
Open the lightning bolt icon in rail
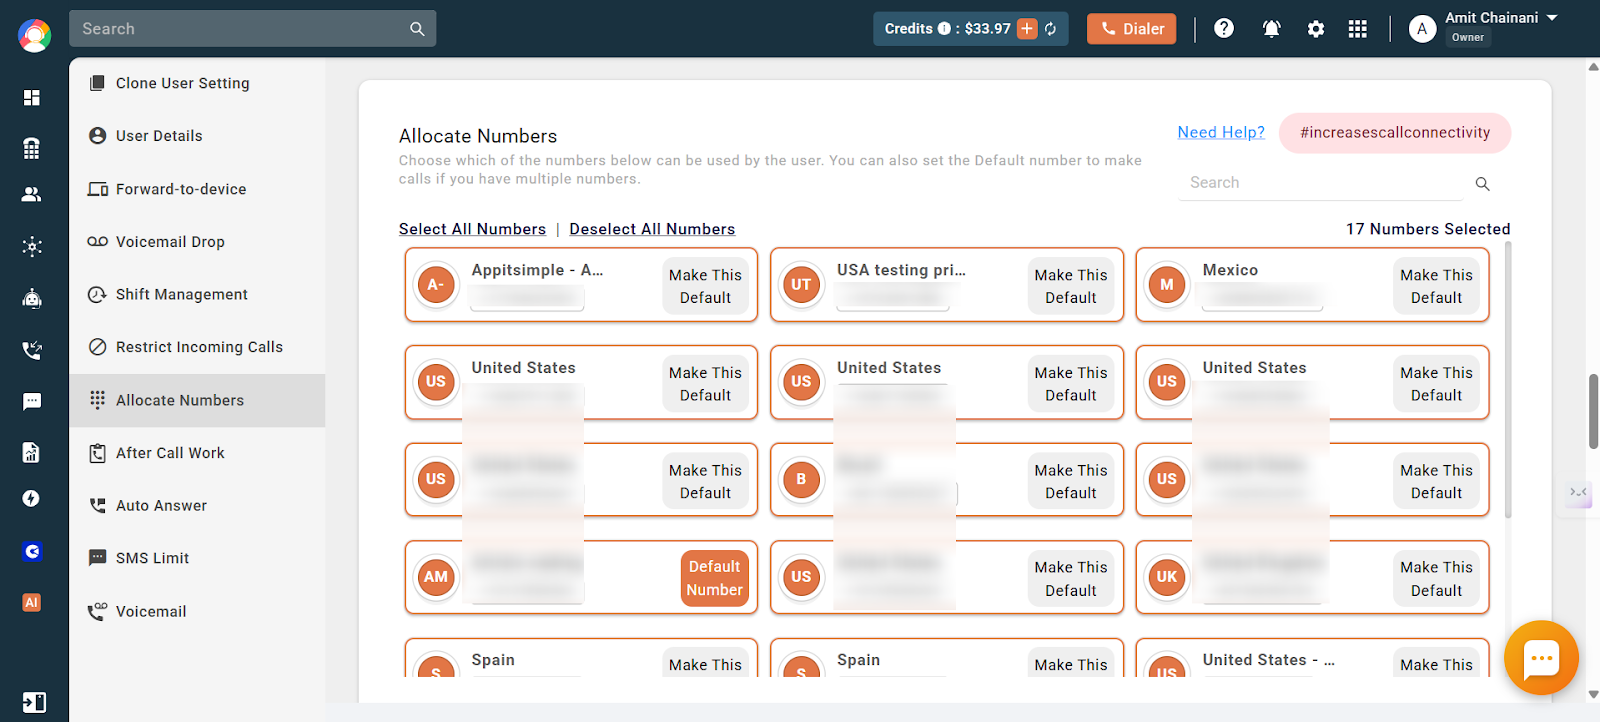(32, 498)
